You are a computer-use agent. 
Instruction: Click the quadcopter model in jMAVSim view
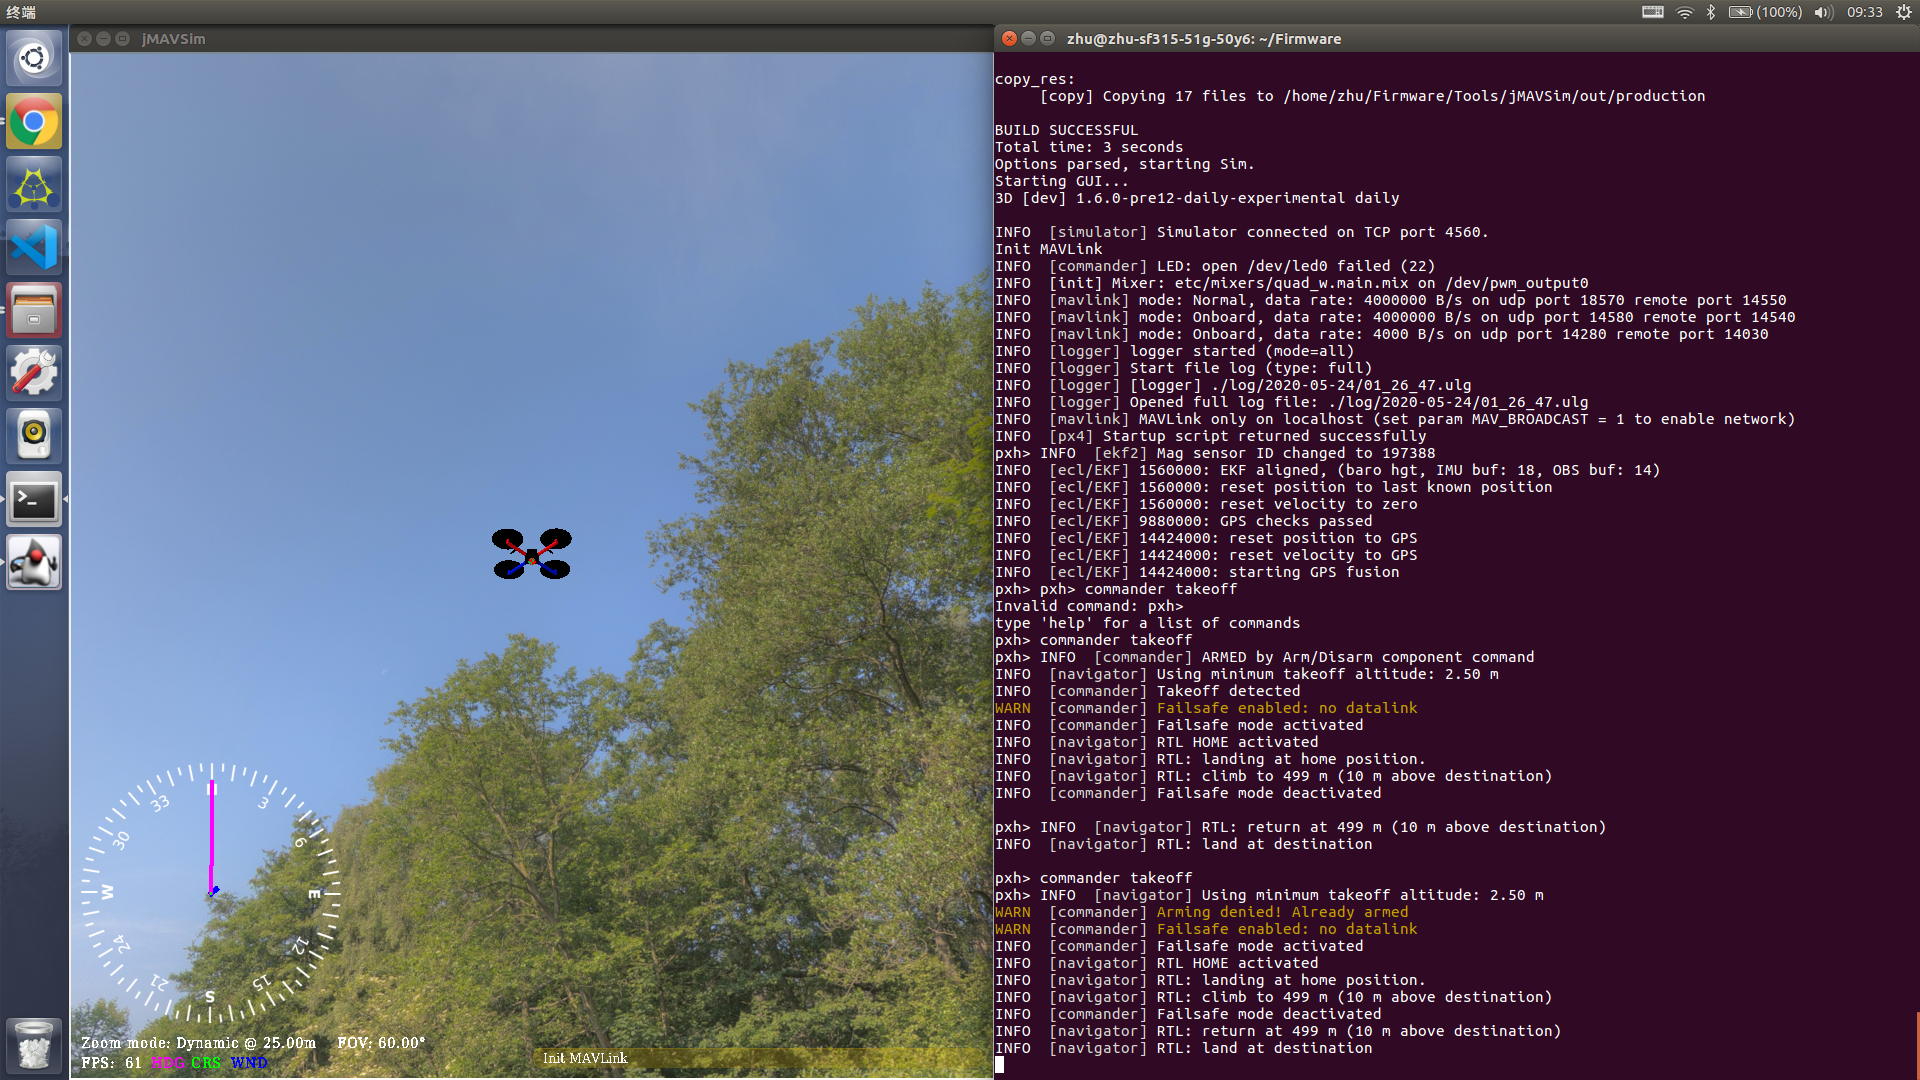pos(531,555)
